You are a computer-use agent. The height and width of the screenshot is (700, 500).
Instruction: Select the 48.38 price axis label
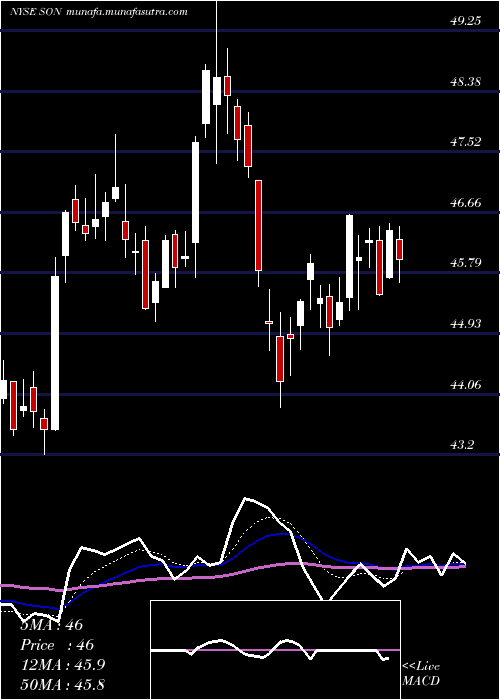pos(466,82)
